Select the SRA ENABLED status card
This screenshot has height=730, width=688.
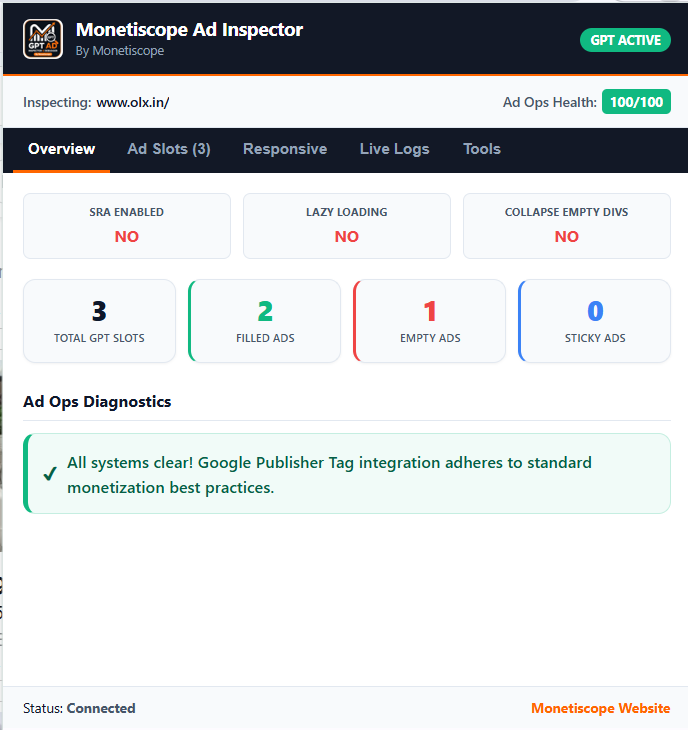pos(127,226)
